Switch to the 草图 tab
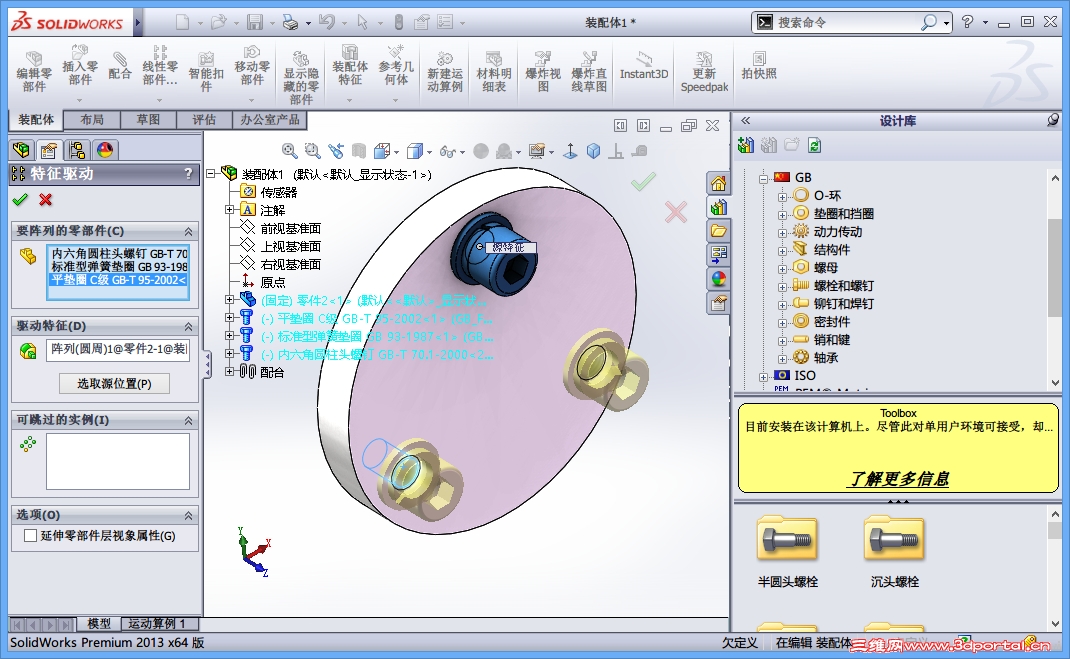This screenshot has width=1070, height=659. (147, 120)
